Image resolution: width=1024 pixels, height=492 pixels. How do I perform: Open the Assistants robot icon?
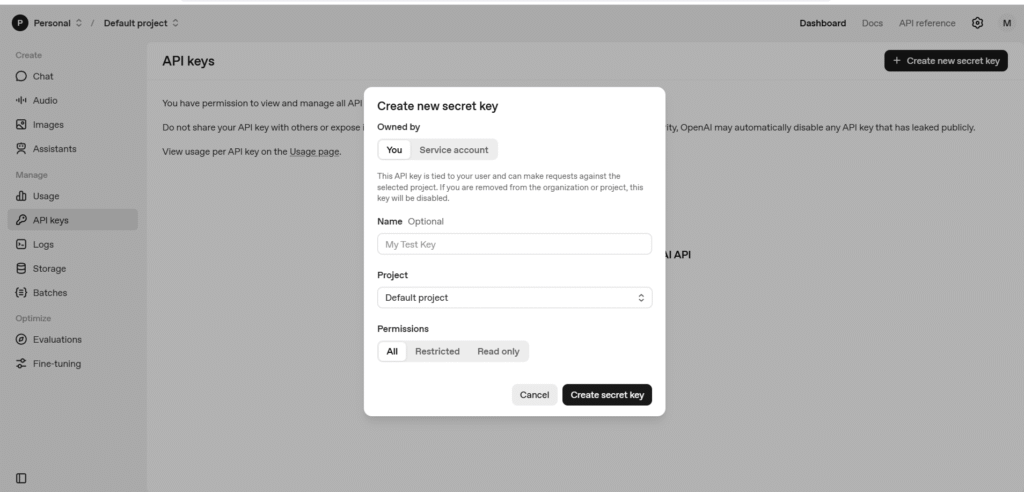(21, 149)
